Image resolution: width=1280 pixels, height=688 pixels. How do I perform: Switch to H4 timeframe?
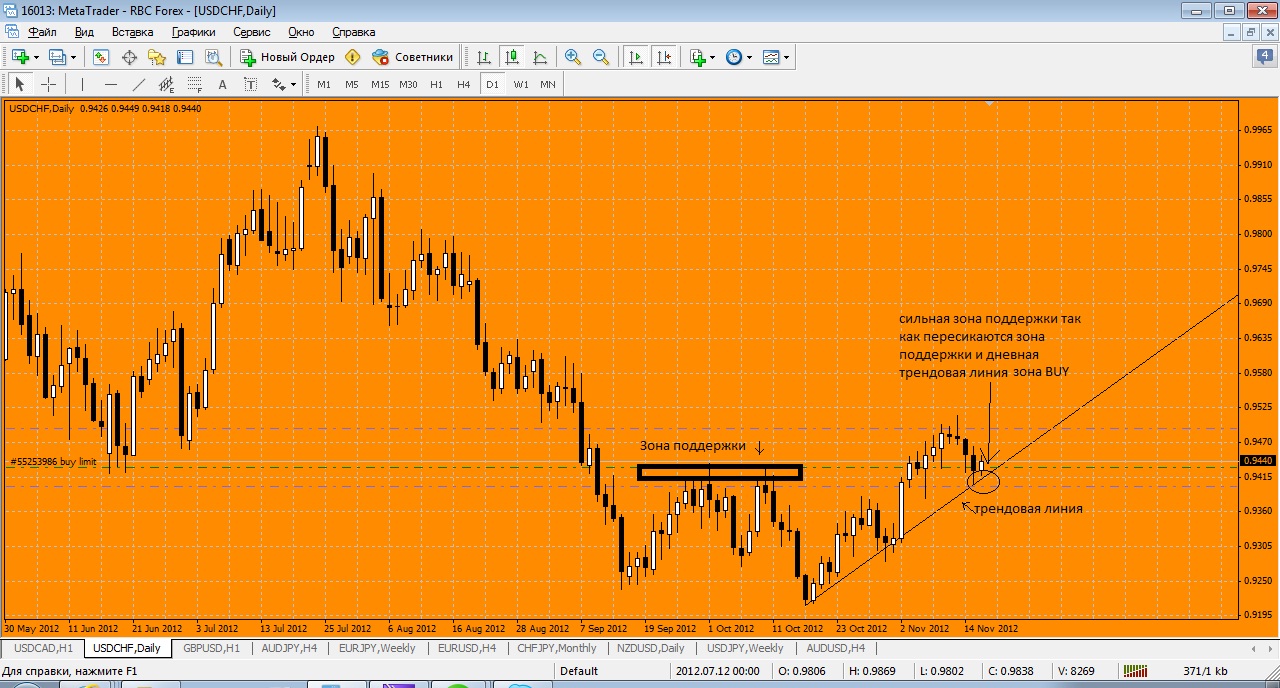click(x=464, y=85)
